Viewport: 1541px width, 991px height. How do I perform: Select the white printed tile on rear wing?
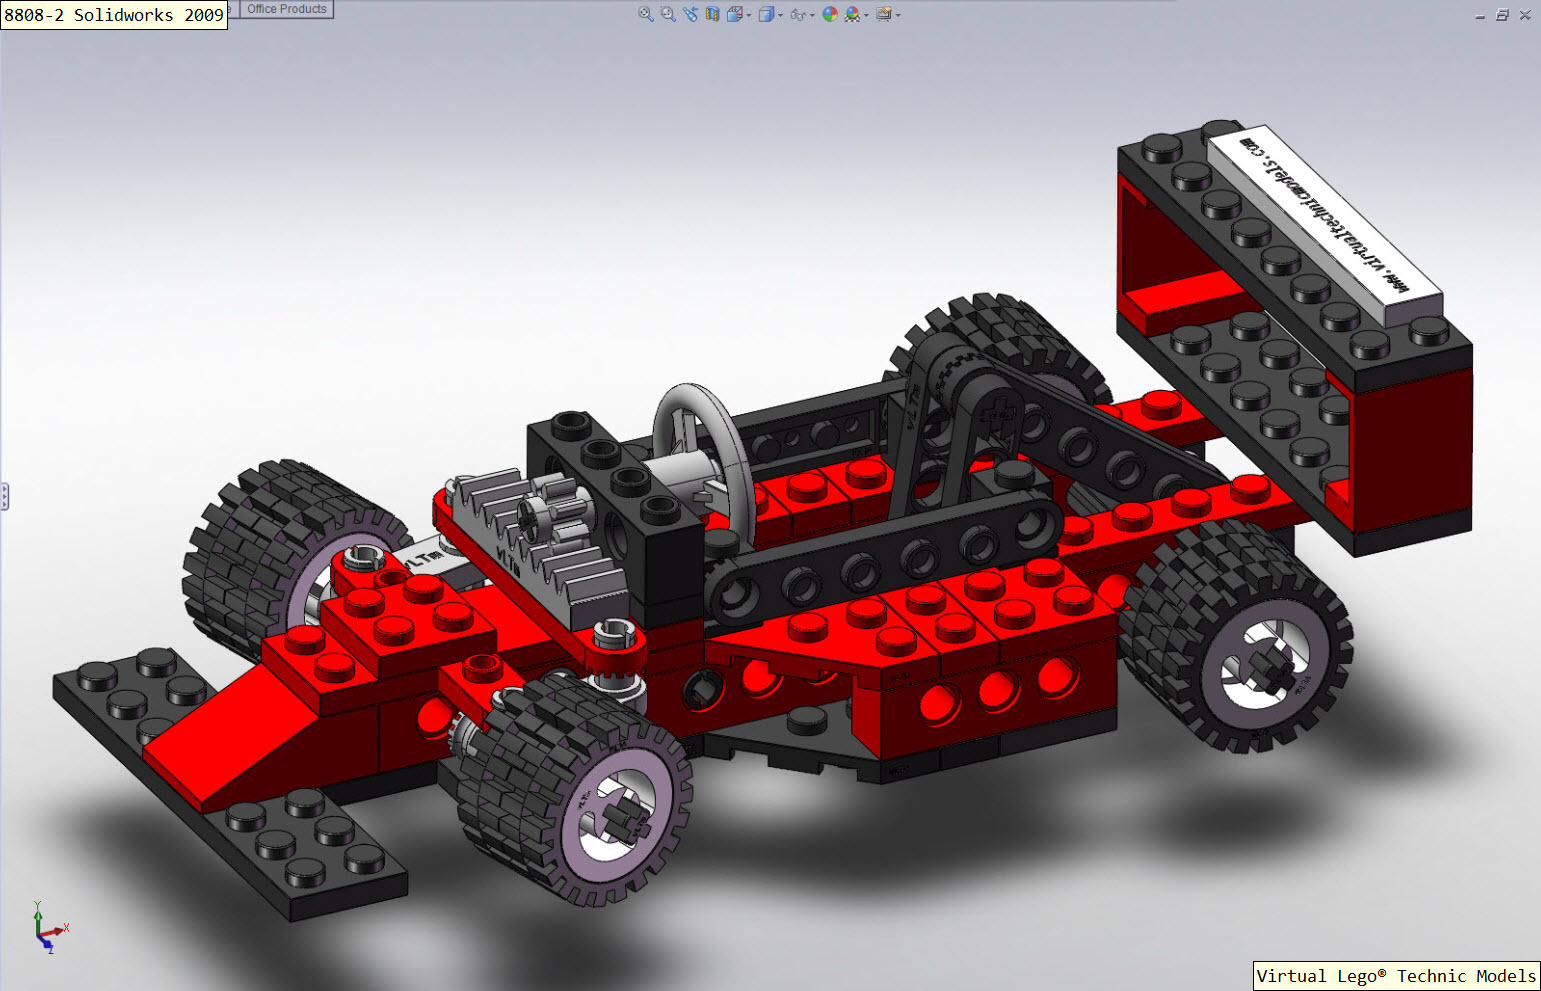[1325, 224]
